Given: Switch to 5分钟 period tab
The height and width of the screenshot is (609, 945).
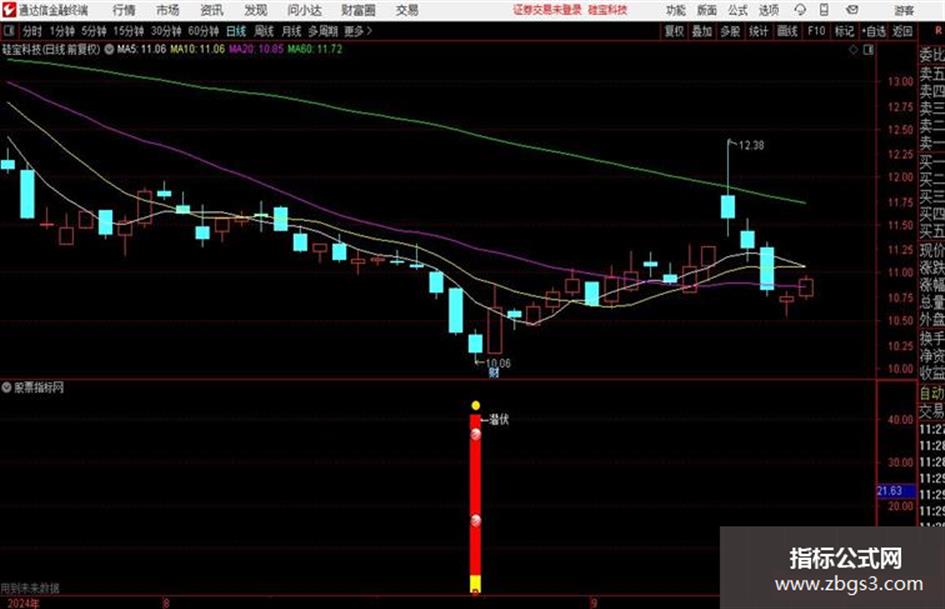Looking at the screenshot, I should point(93,31).
